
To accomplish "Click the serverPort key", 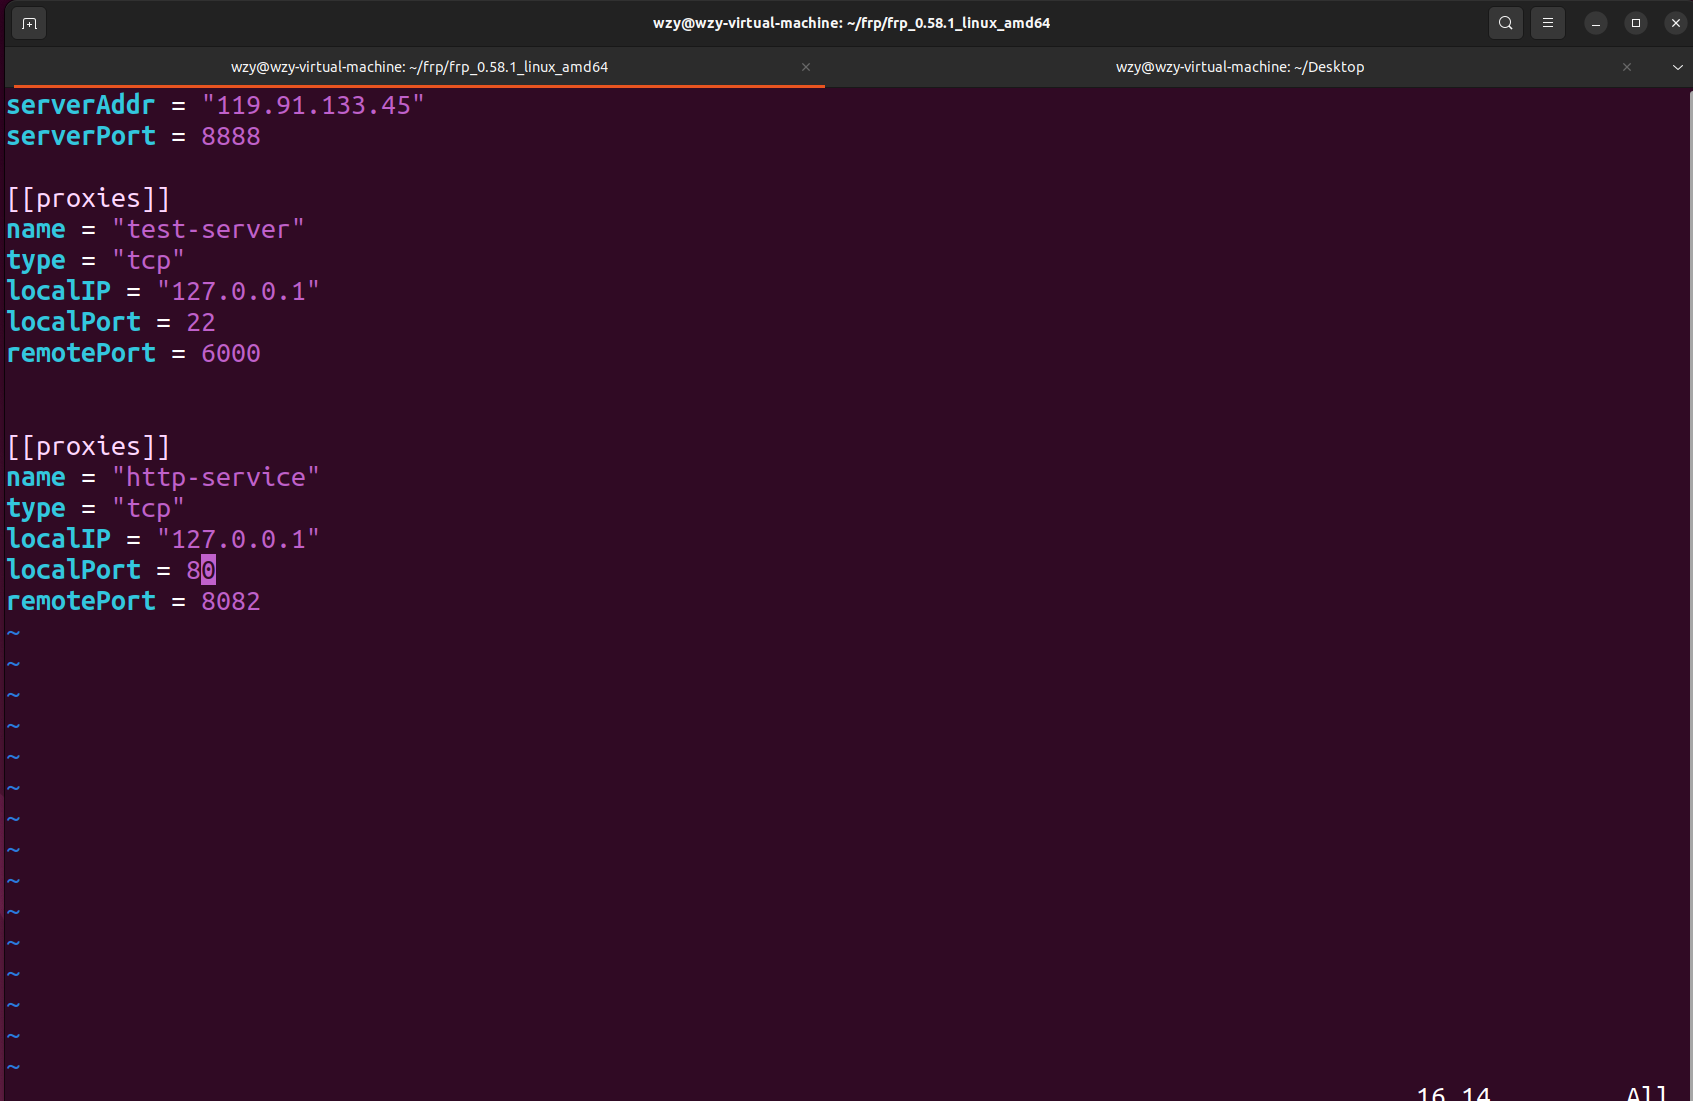I will pos(81,136).
